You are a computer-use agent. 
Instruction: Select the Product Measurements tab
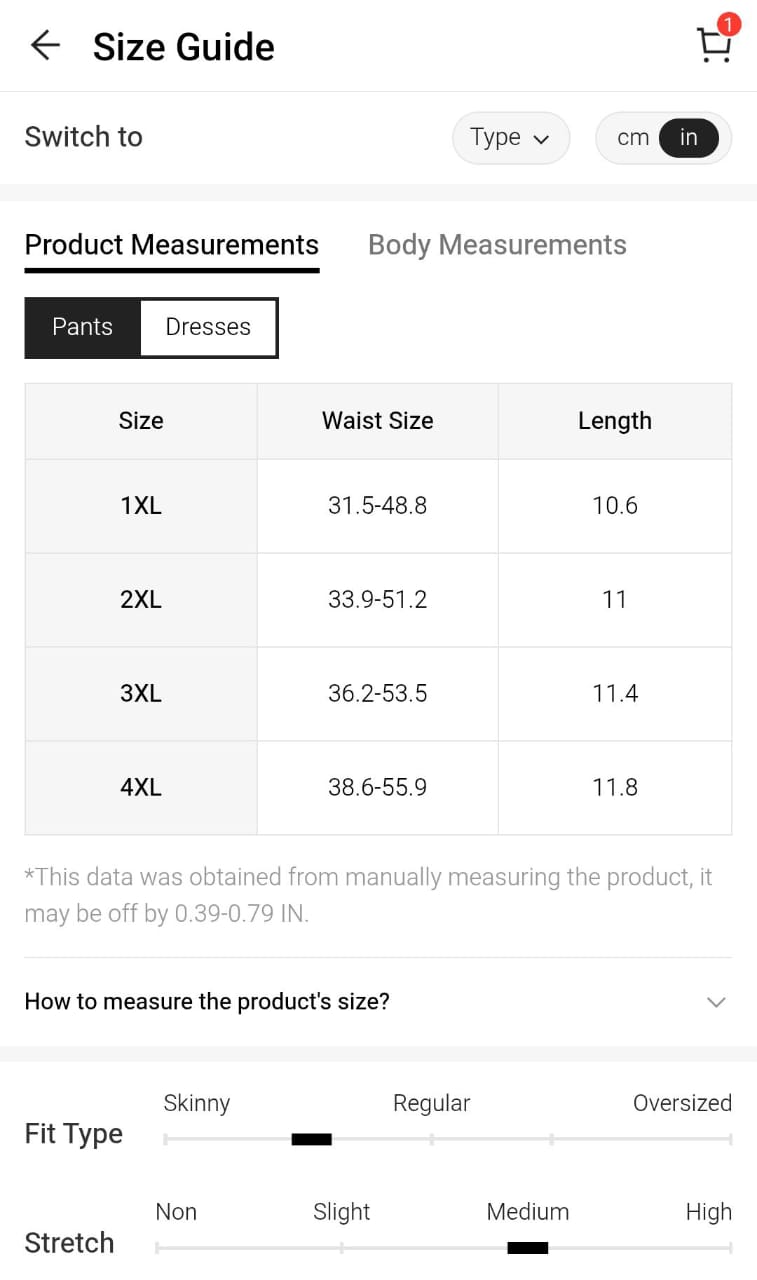[171, 245]
